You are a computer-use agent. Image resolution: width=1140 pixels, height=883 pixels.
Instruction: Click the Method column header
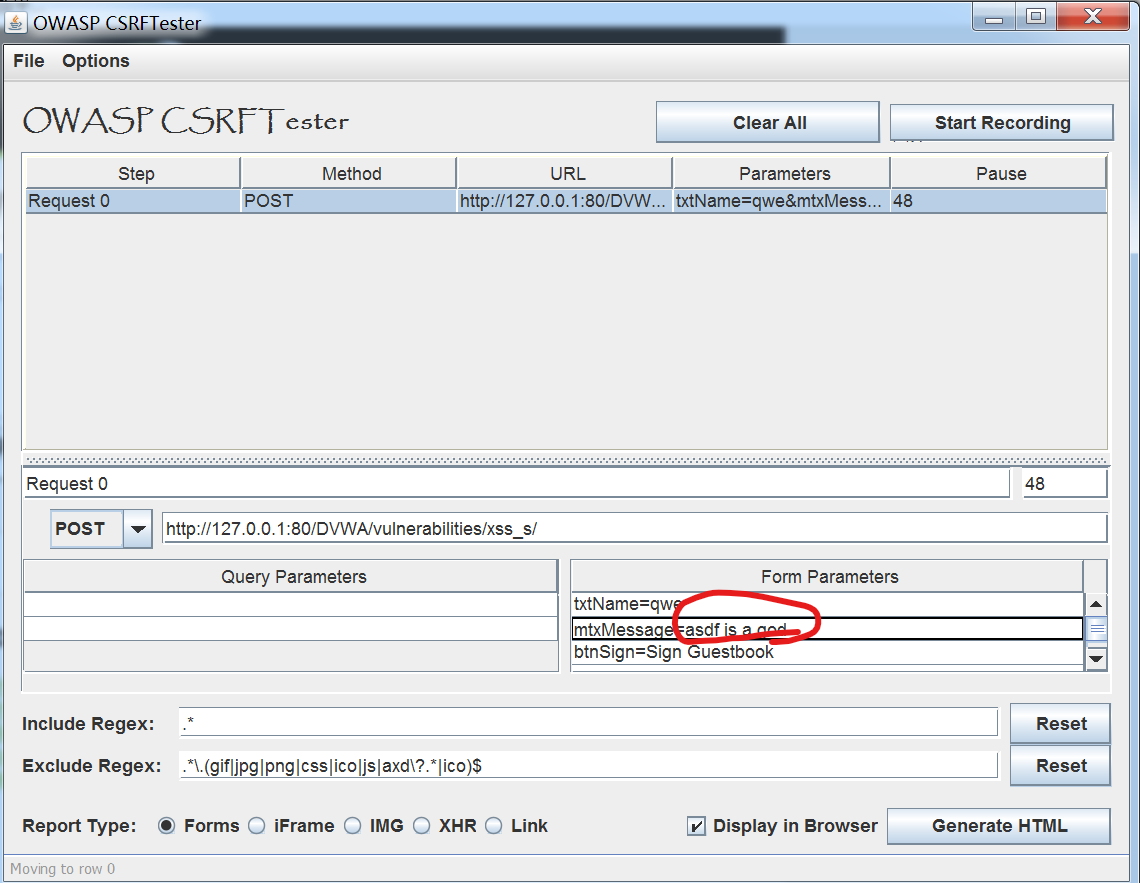(350, 174)
